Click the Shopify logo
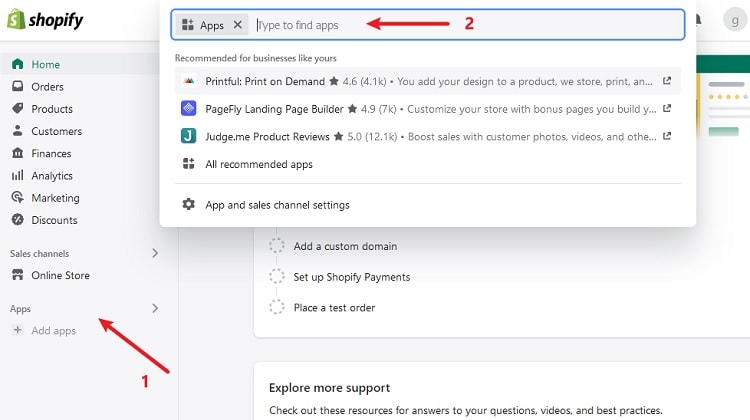The image size is (750, 420). point(45,20)
